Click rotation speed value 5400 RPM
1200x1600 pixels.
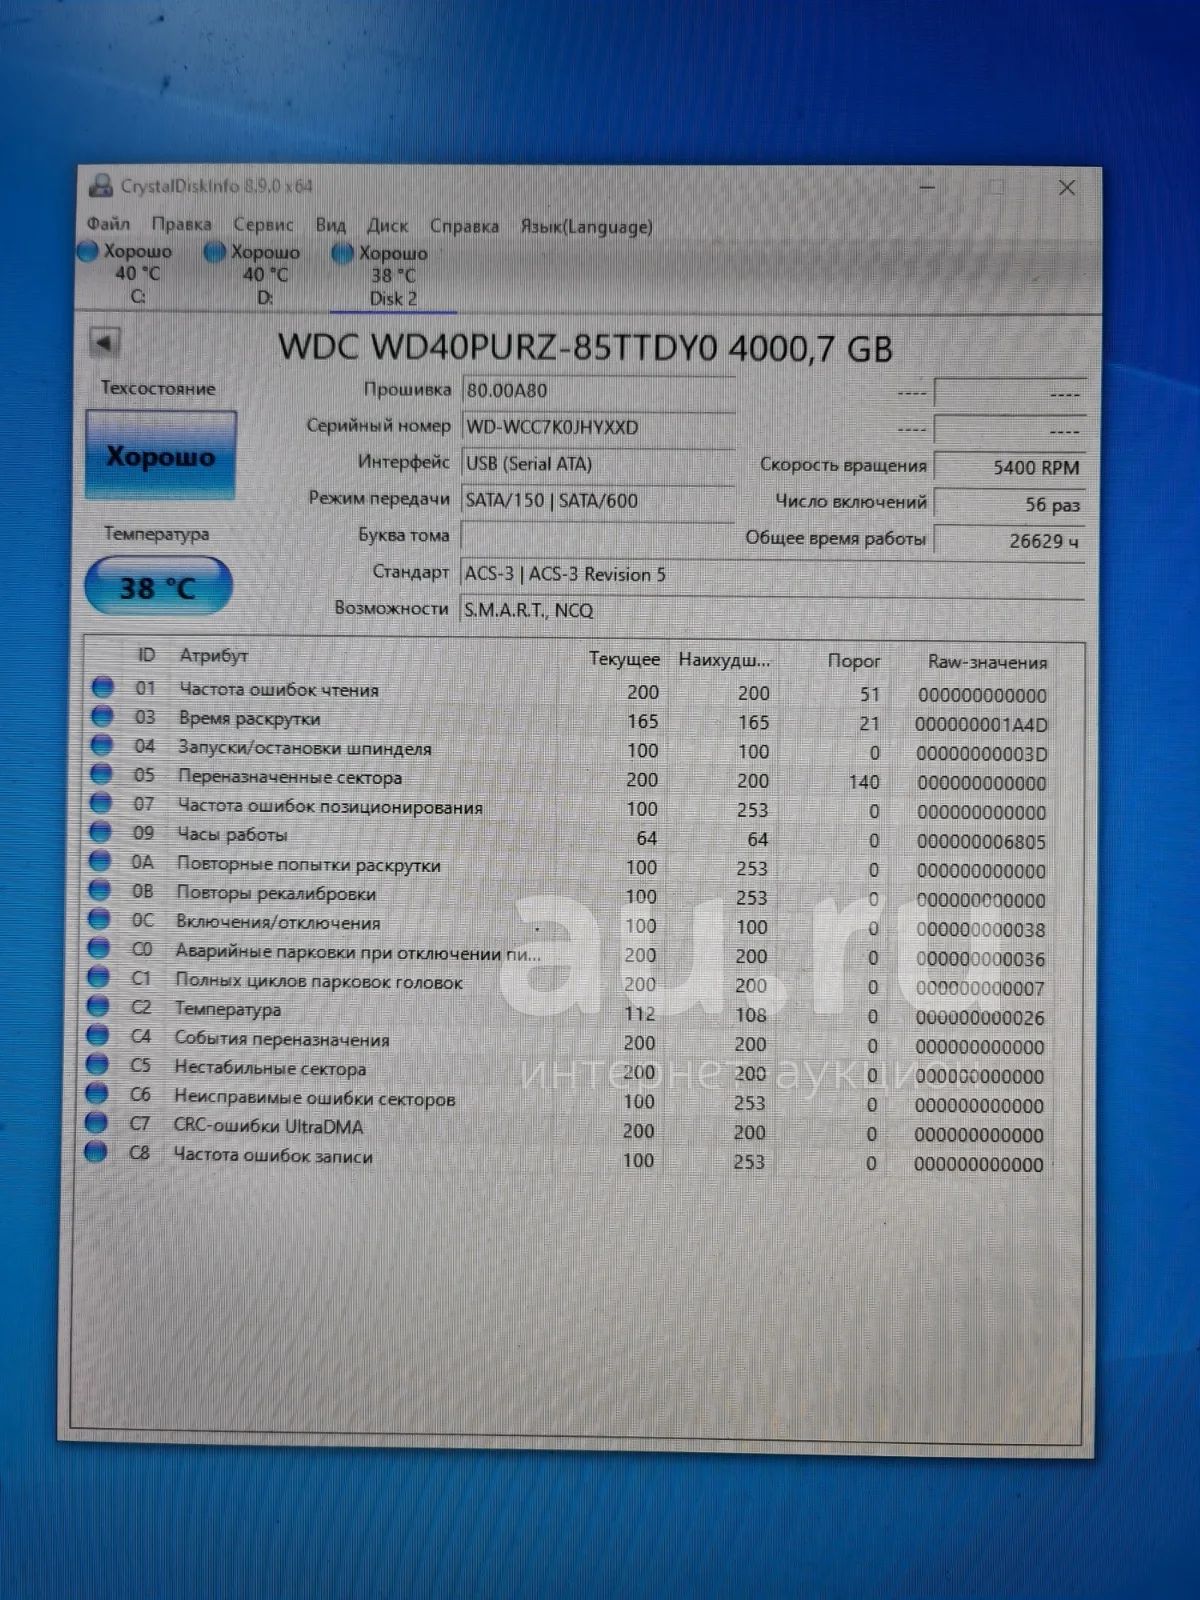[x=1009, y=467]
